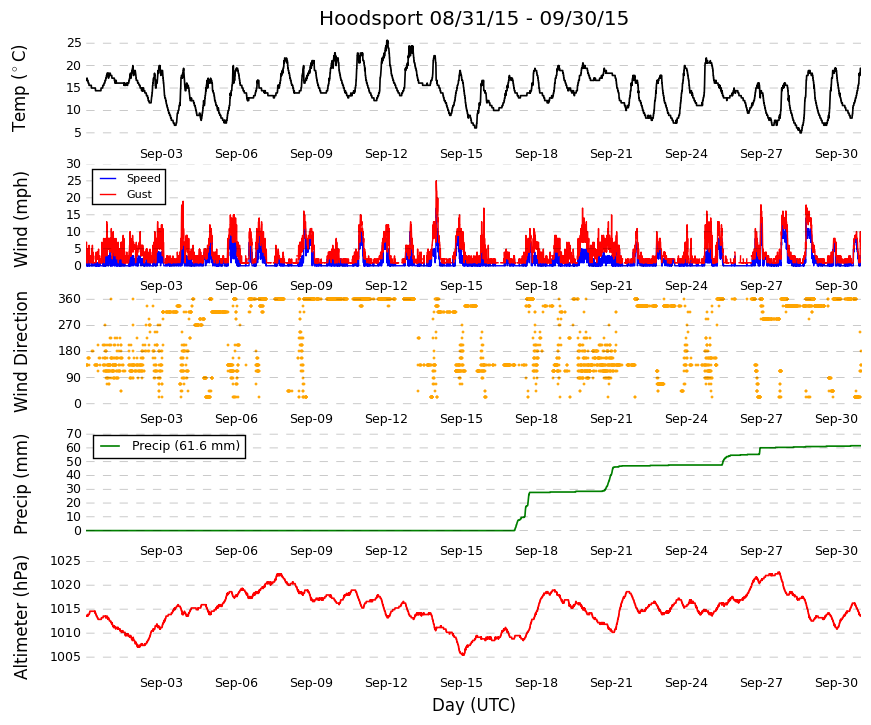Click Sep-15 tick under the temperature plot
This screenshot has width=871, height=725.
[461, 154]
